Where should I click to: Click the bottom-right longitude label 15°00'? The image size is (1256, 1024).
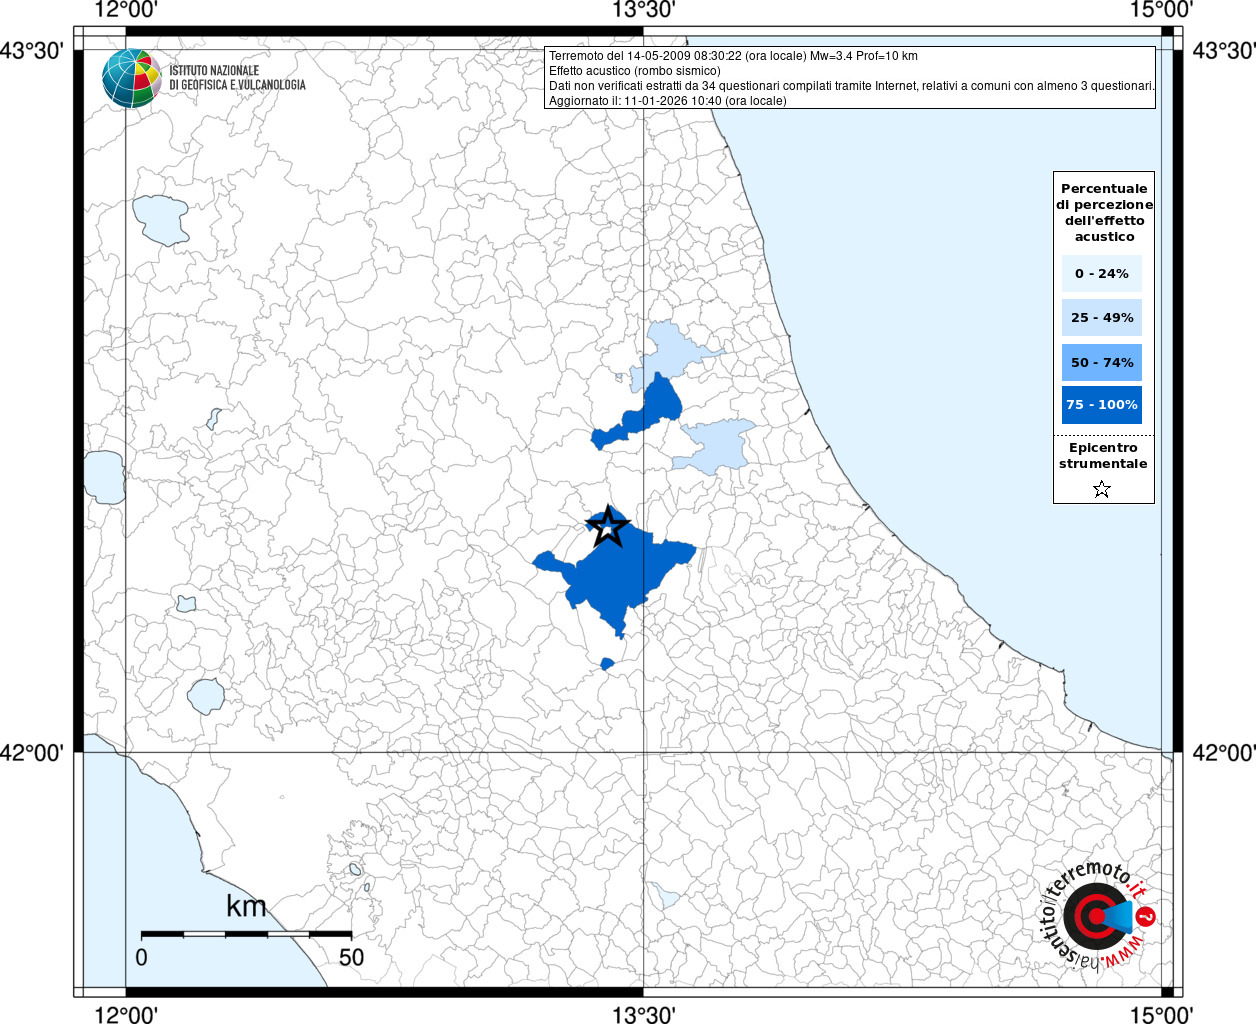[x=1161, y=1014]
